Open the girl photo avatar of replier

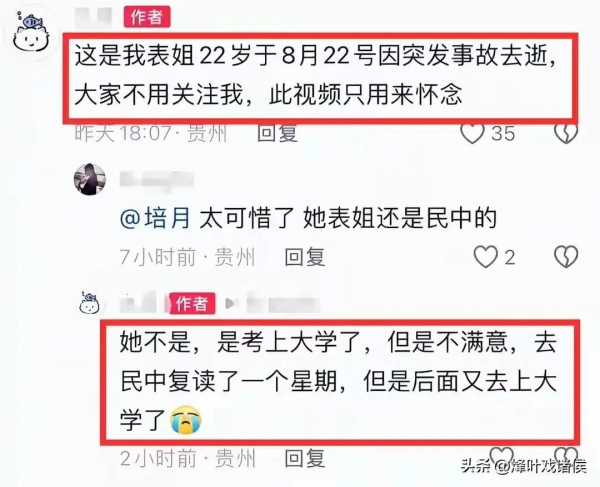click(90, 179)
